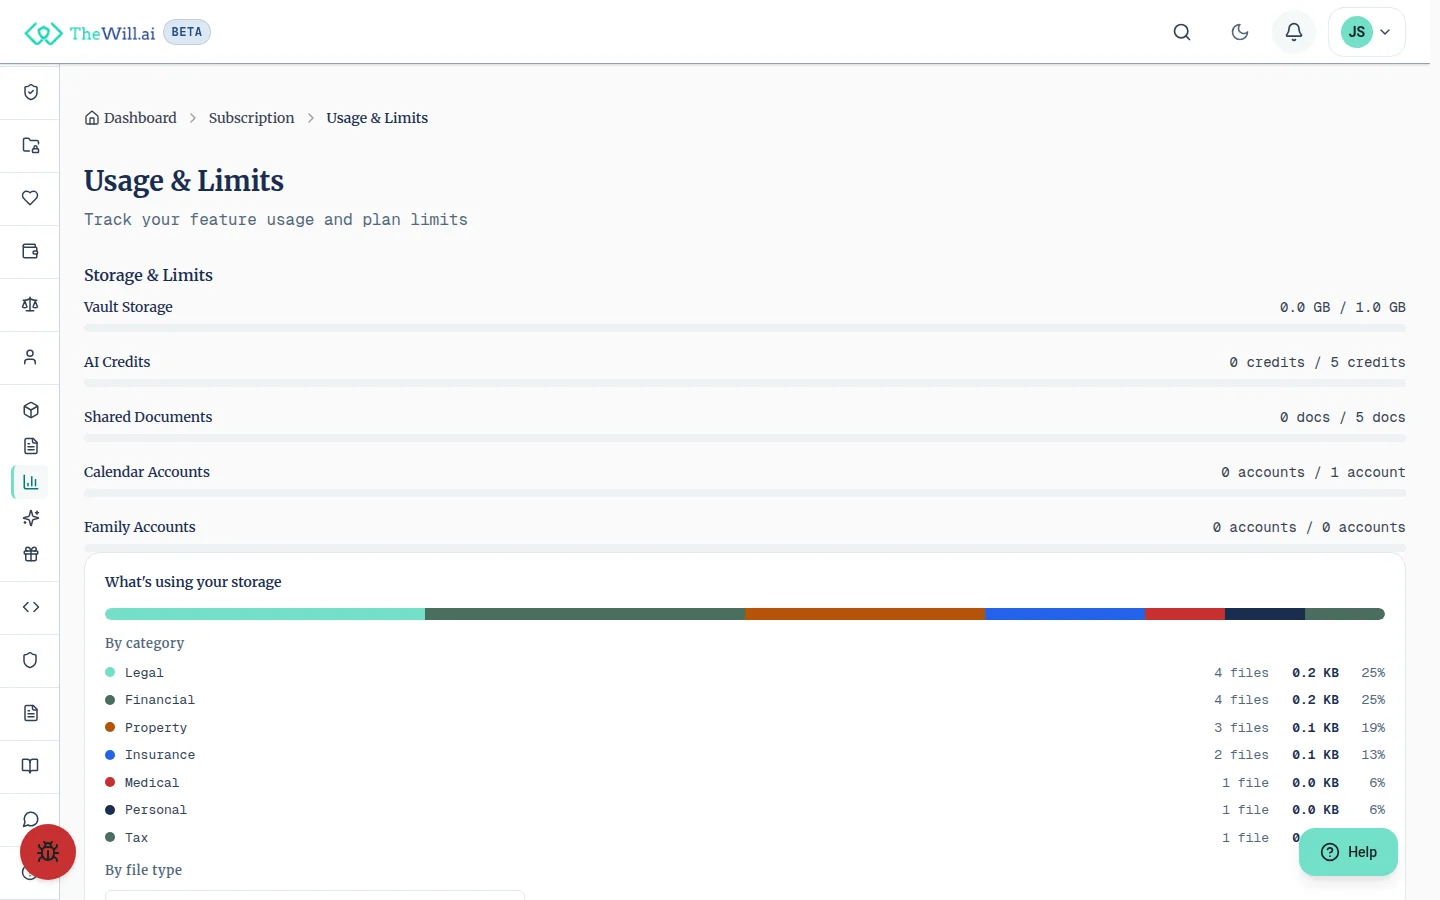
Task: Go to Subscription breadcrumb link
Action: tap(251, 118)
